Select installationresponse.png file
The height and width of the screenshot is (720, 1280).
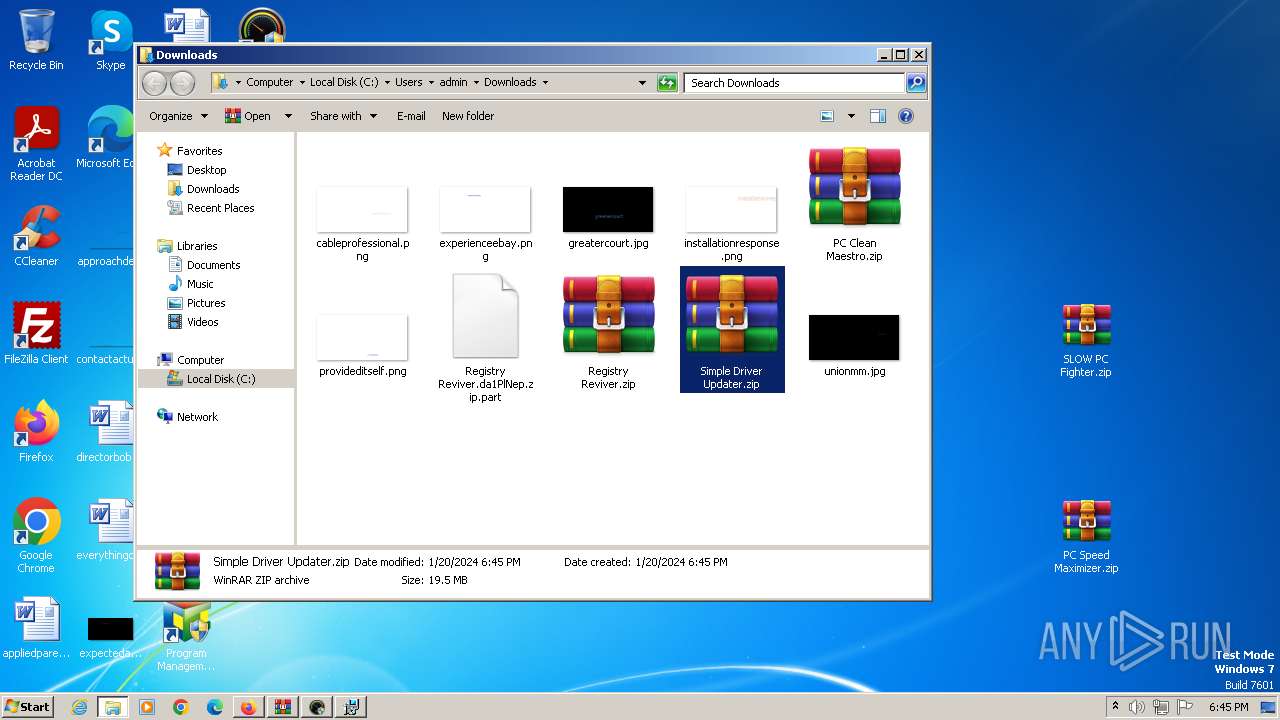(731, 224)
